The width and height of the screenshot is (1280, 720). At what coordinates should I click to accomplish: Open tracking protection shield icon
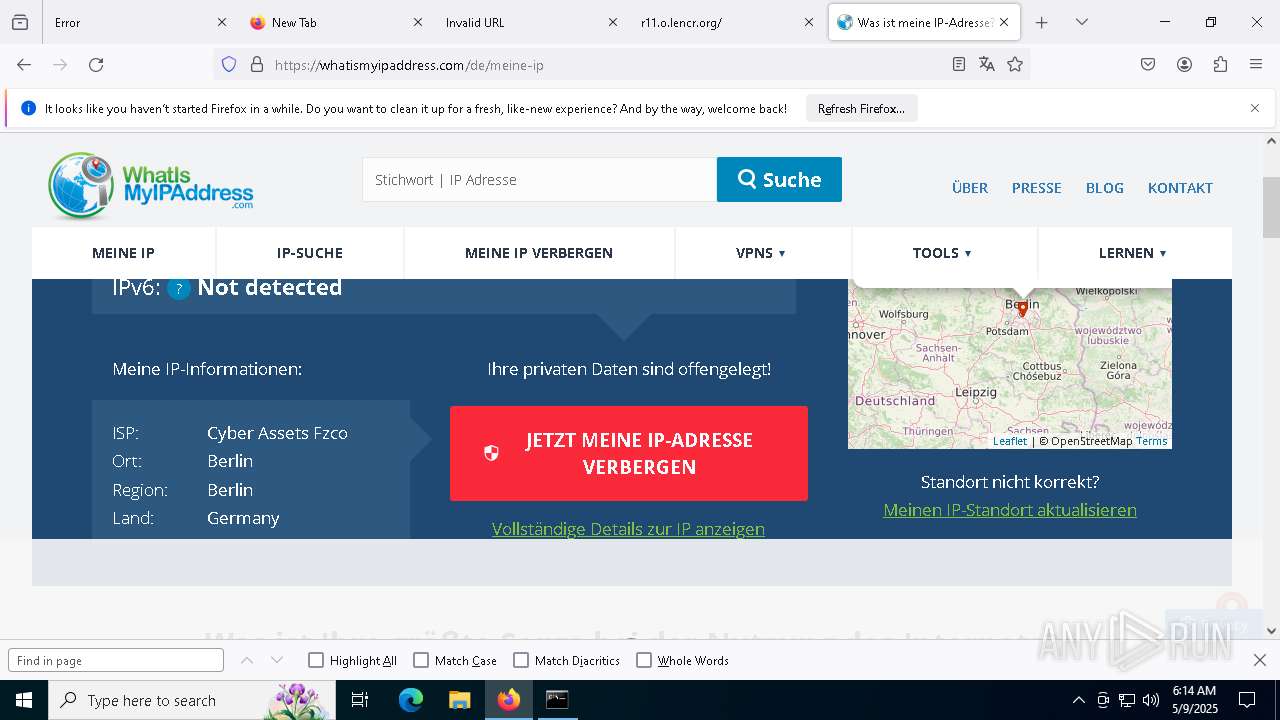point(229,65)
